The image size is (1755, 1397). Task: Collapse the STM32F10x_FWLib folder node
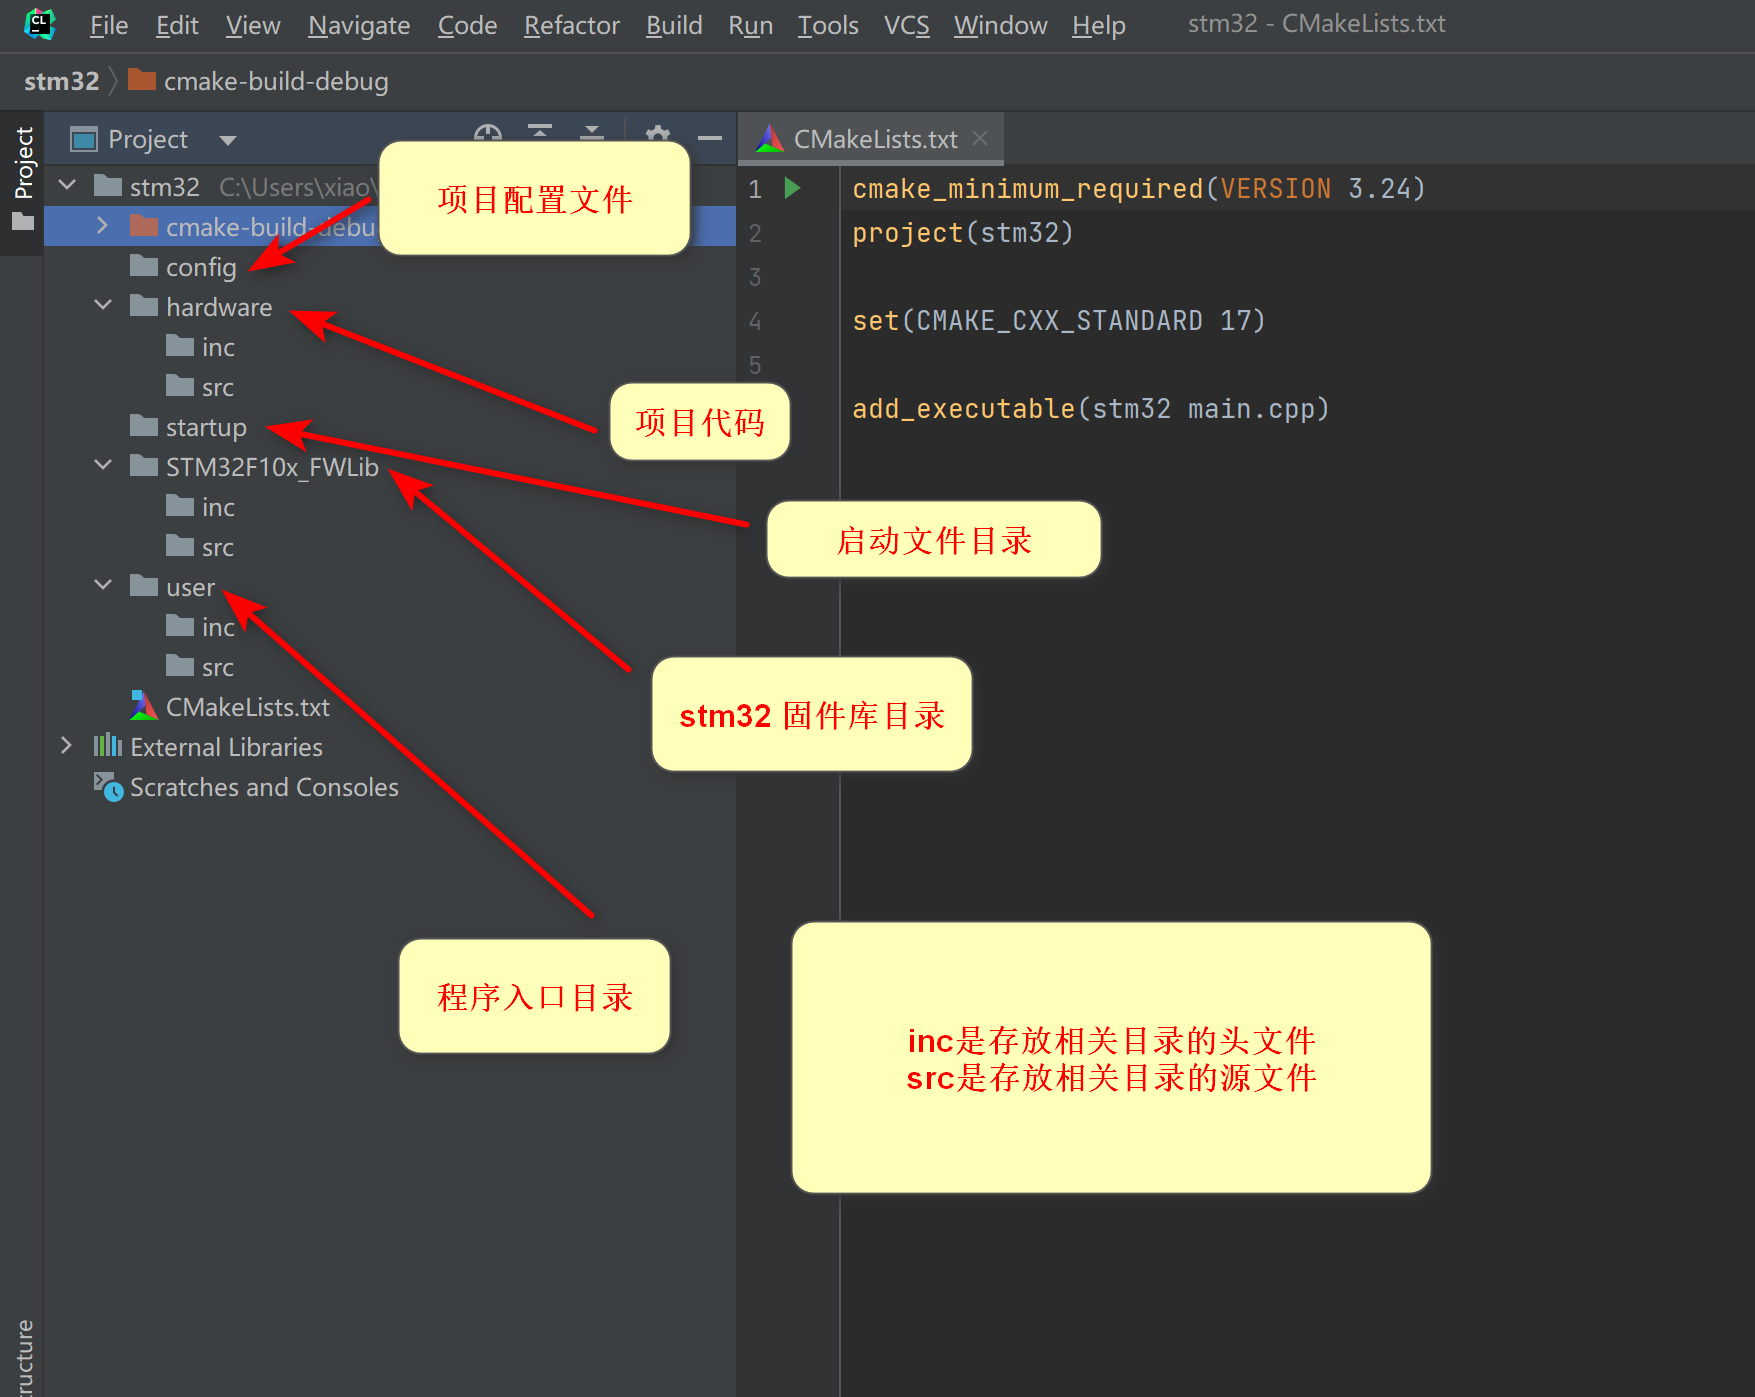point(103,466)
